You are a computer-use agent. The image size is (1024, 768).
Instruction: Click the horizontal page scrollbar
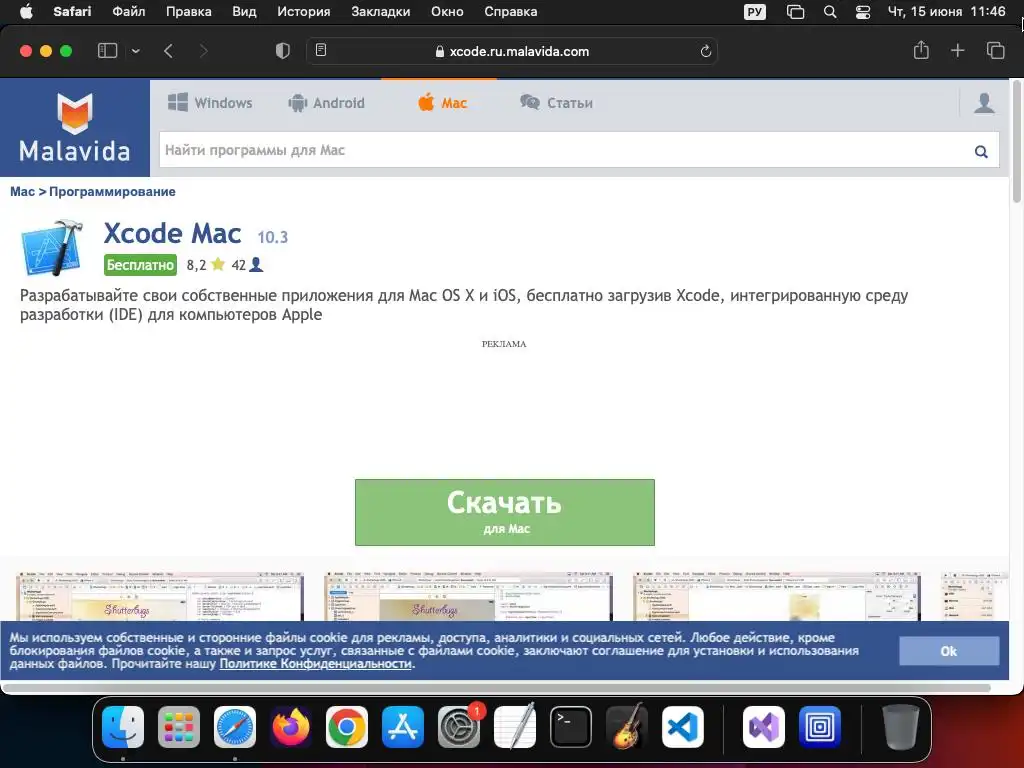[x=498, y=687]
